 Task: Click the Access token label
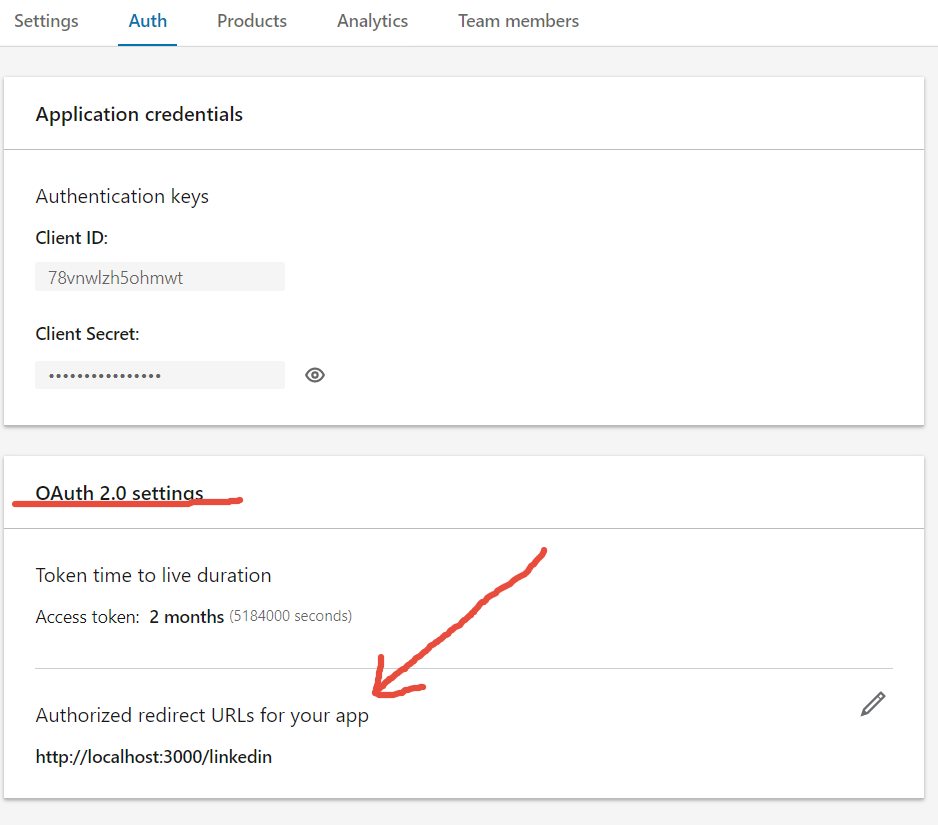[87, 617]
